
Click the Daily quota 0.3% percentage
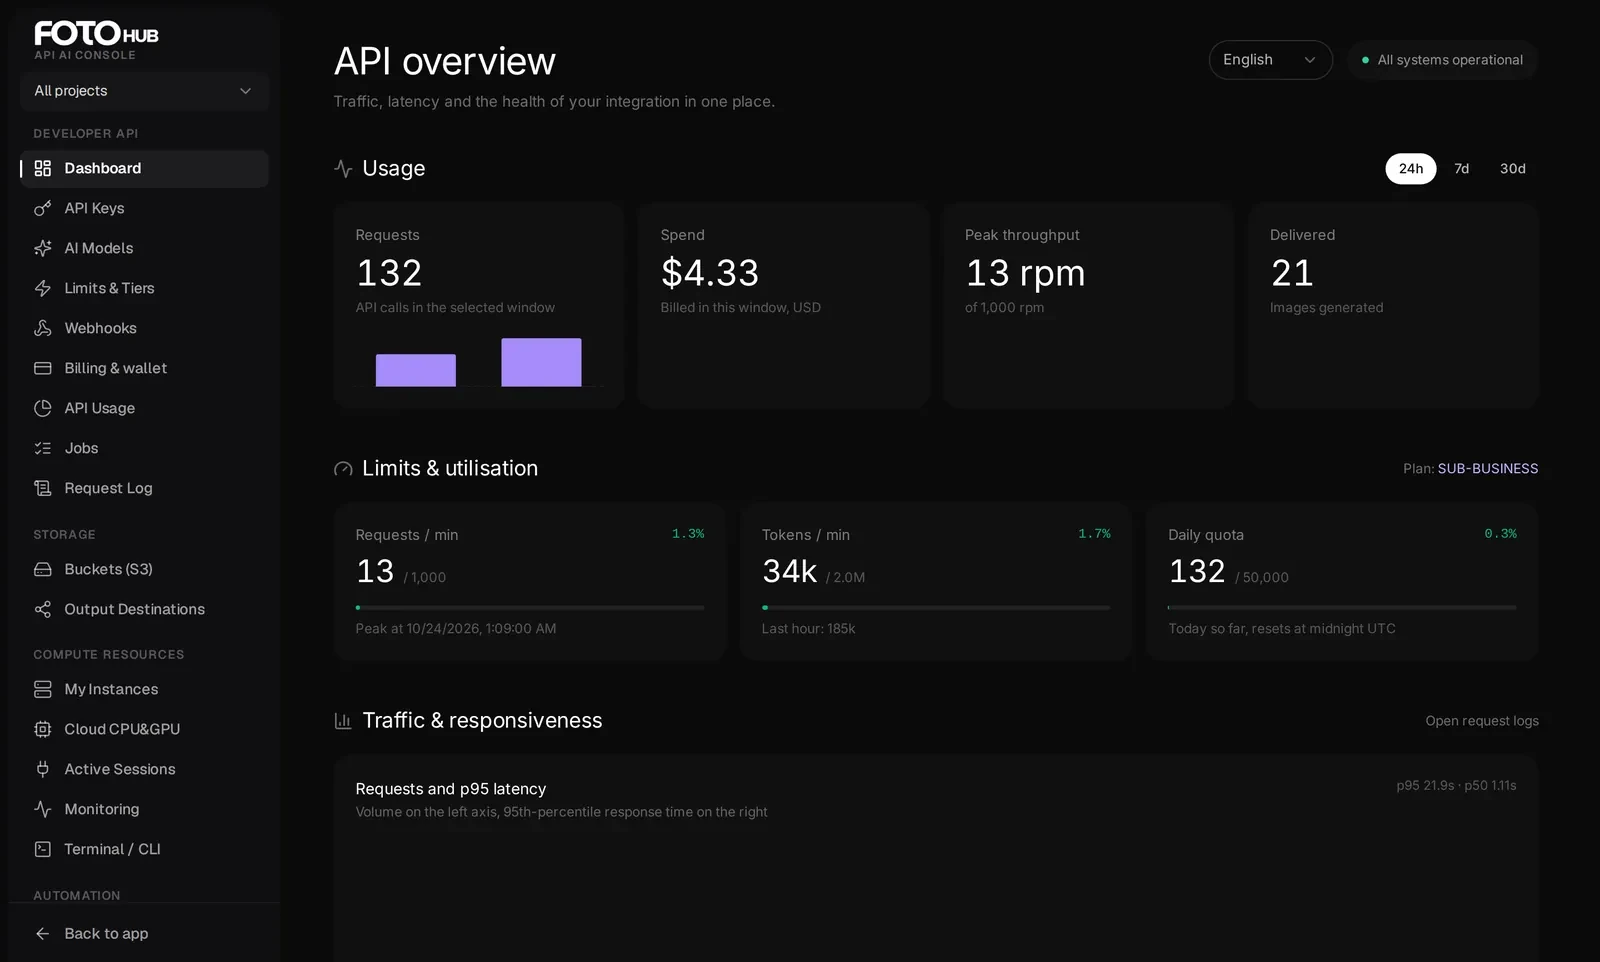(1500, 534)
